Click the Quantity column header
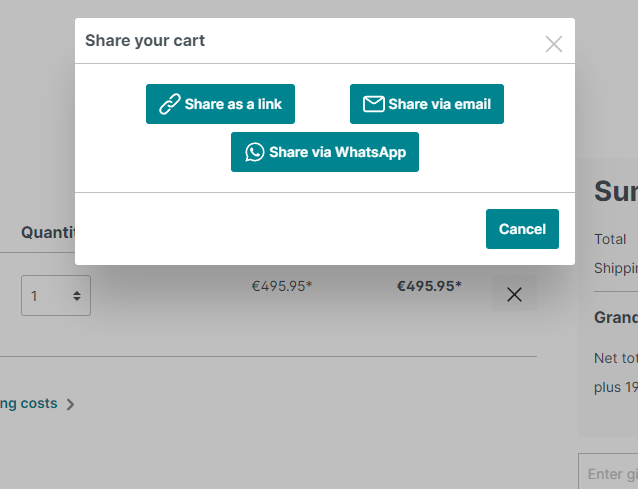The image size is (638, 489). pyautogui.click(x=50, y=232)
